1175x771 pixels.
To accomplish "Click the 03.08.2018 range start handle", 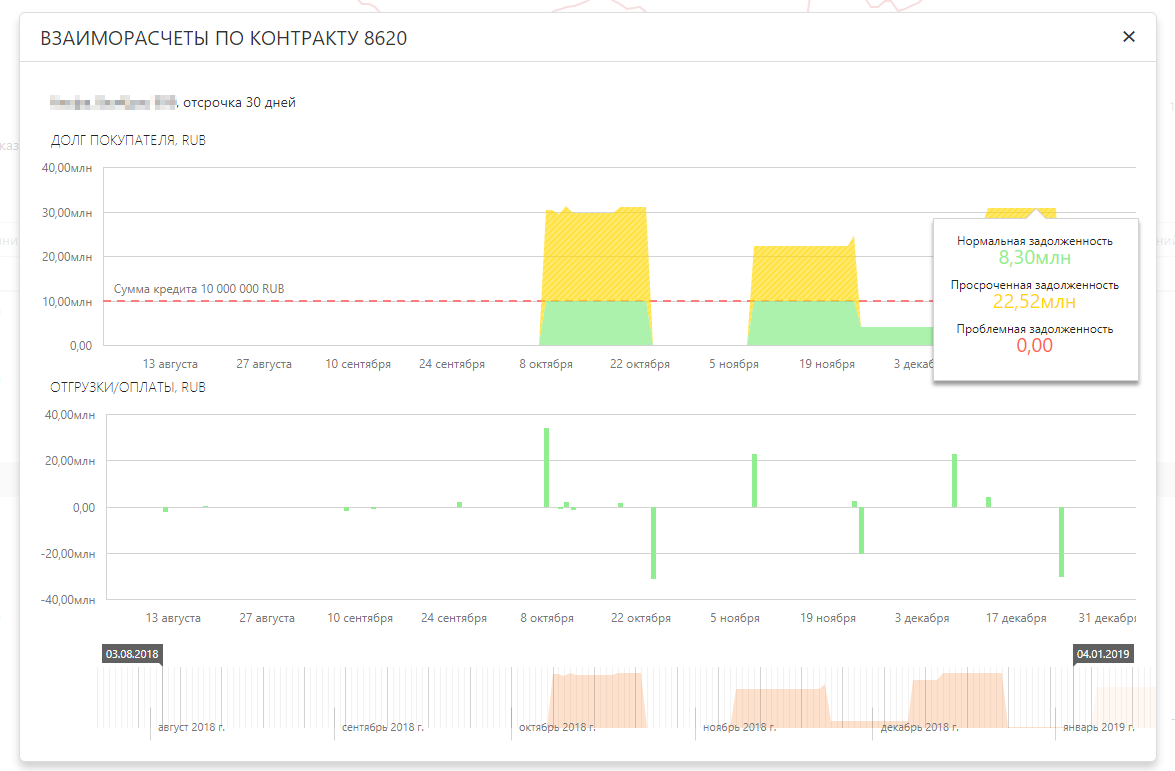I will click(x=132, y=654).
